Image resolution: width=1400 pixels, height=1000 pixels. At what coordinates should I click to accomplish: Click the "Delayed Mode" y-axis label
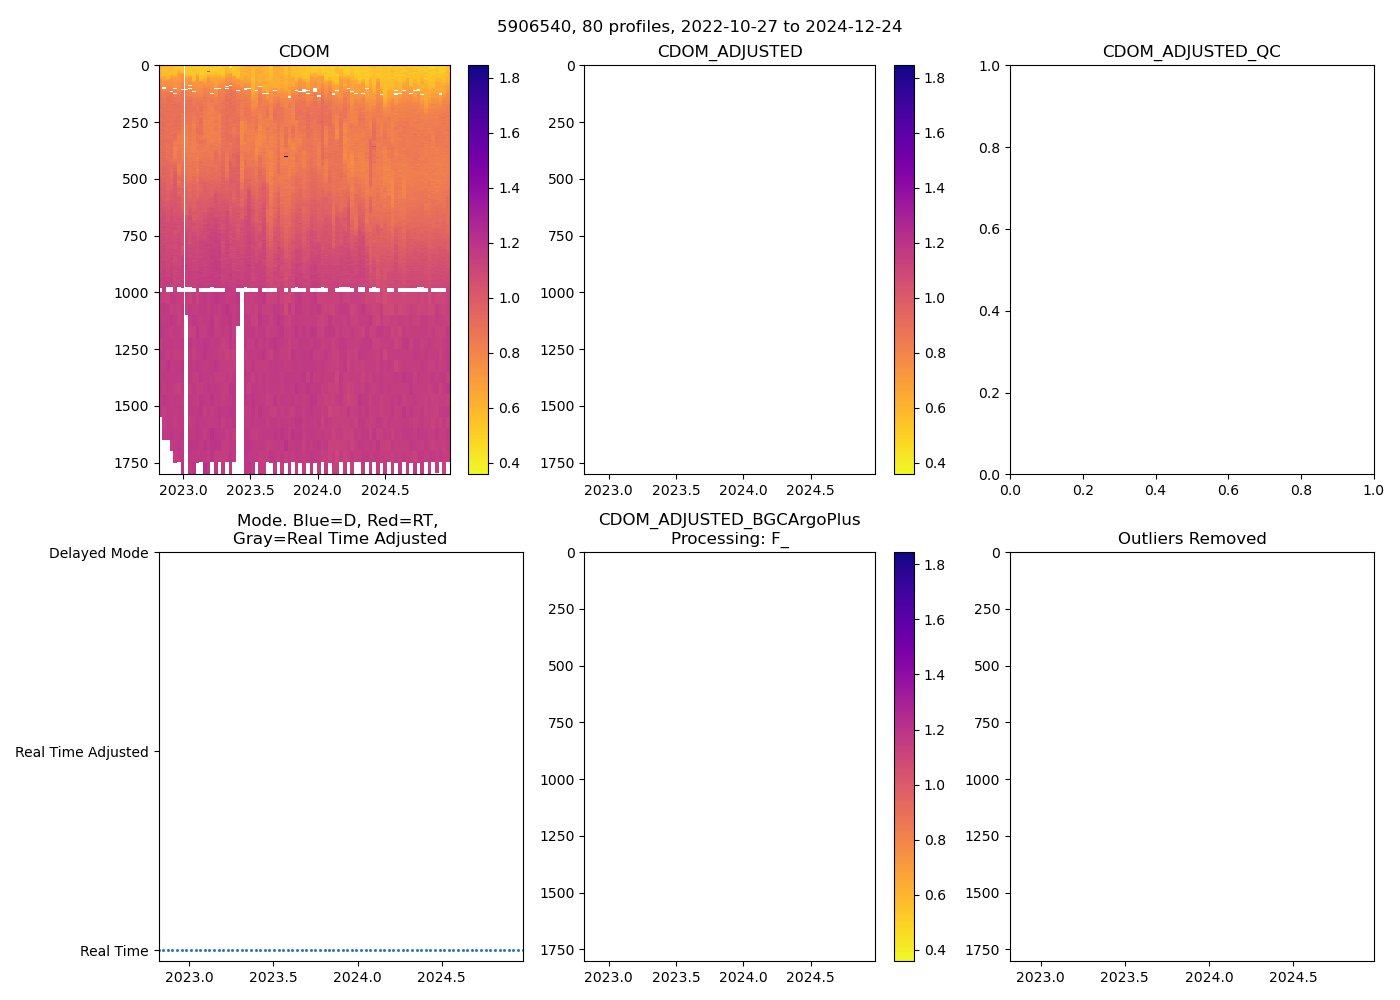tap(98, 553)
